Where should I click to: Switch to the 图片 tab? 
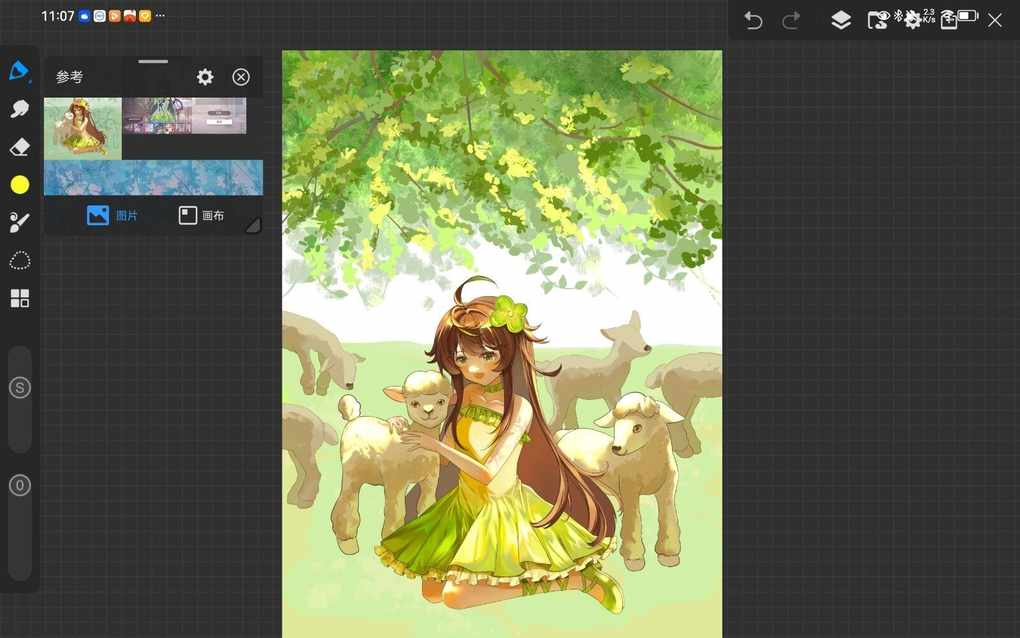pos(112,215)
